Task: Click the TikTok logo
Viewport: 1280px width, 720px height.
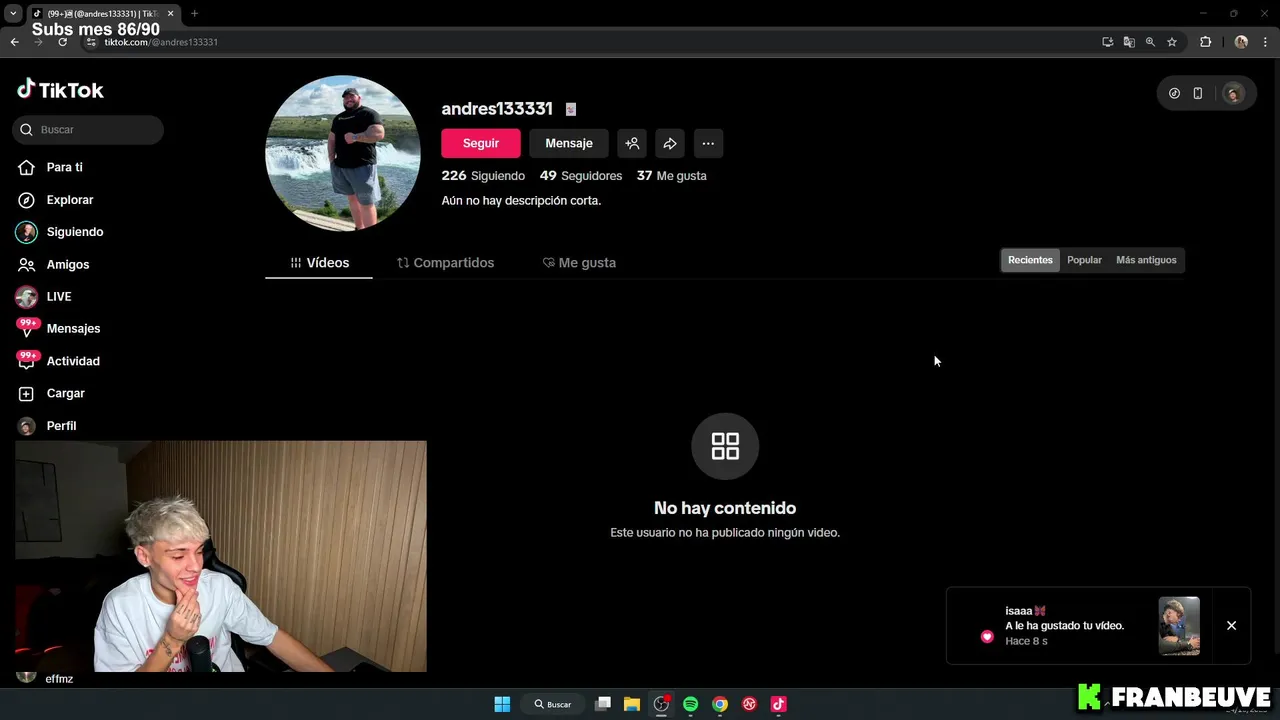Action: 60,90
